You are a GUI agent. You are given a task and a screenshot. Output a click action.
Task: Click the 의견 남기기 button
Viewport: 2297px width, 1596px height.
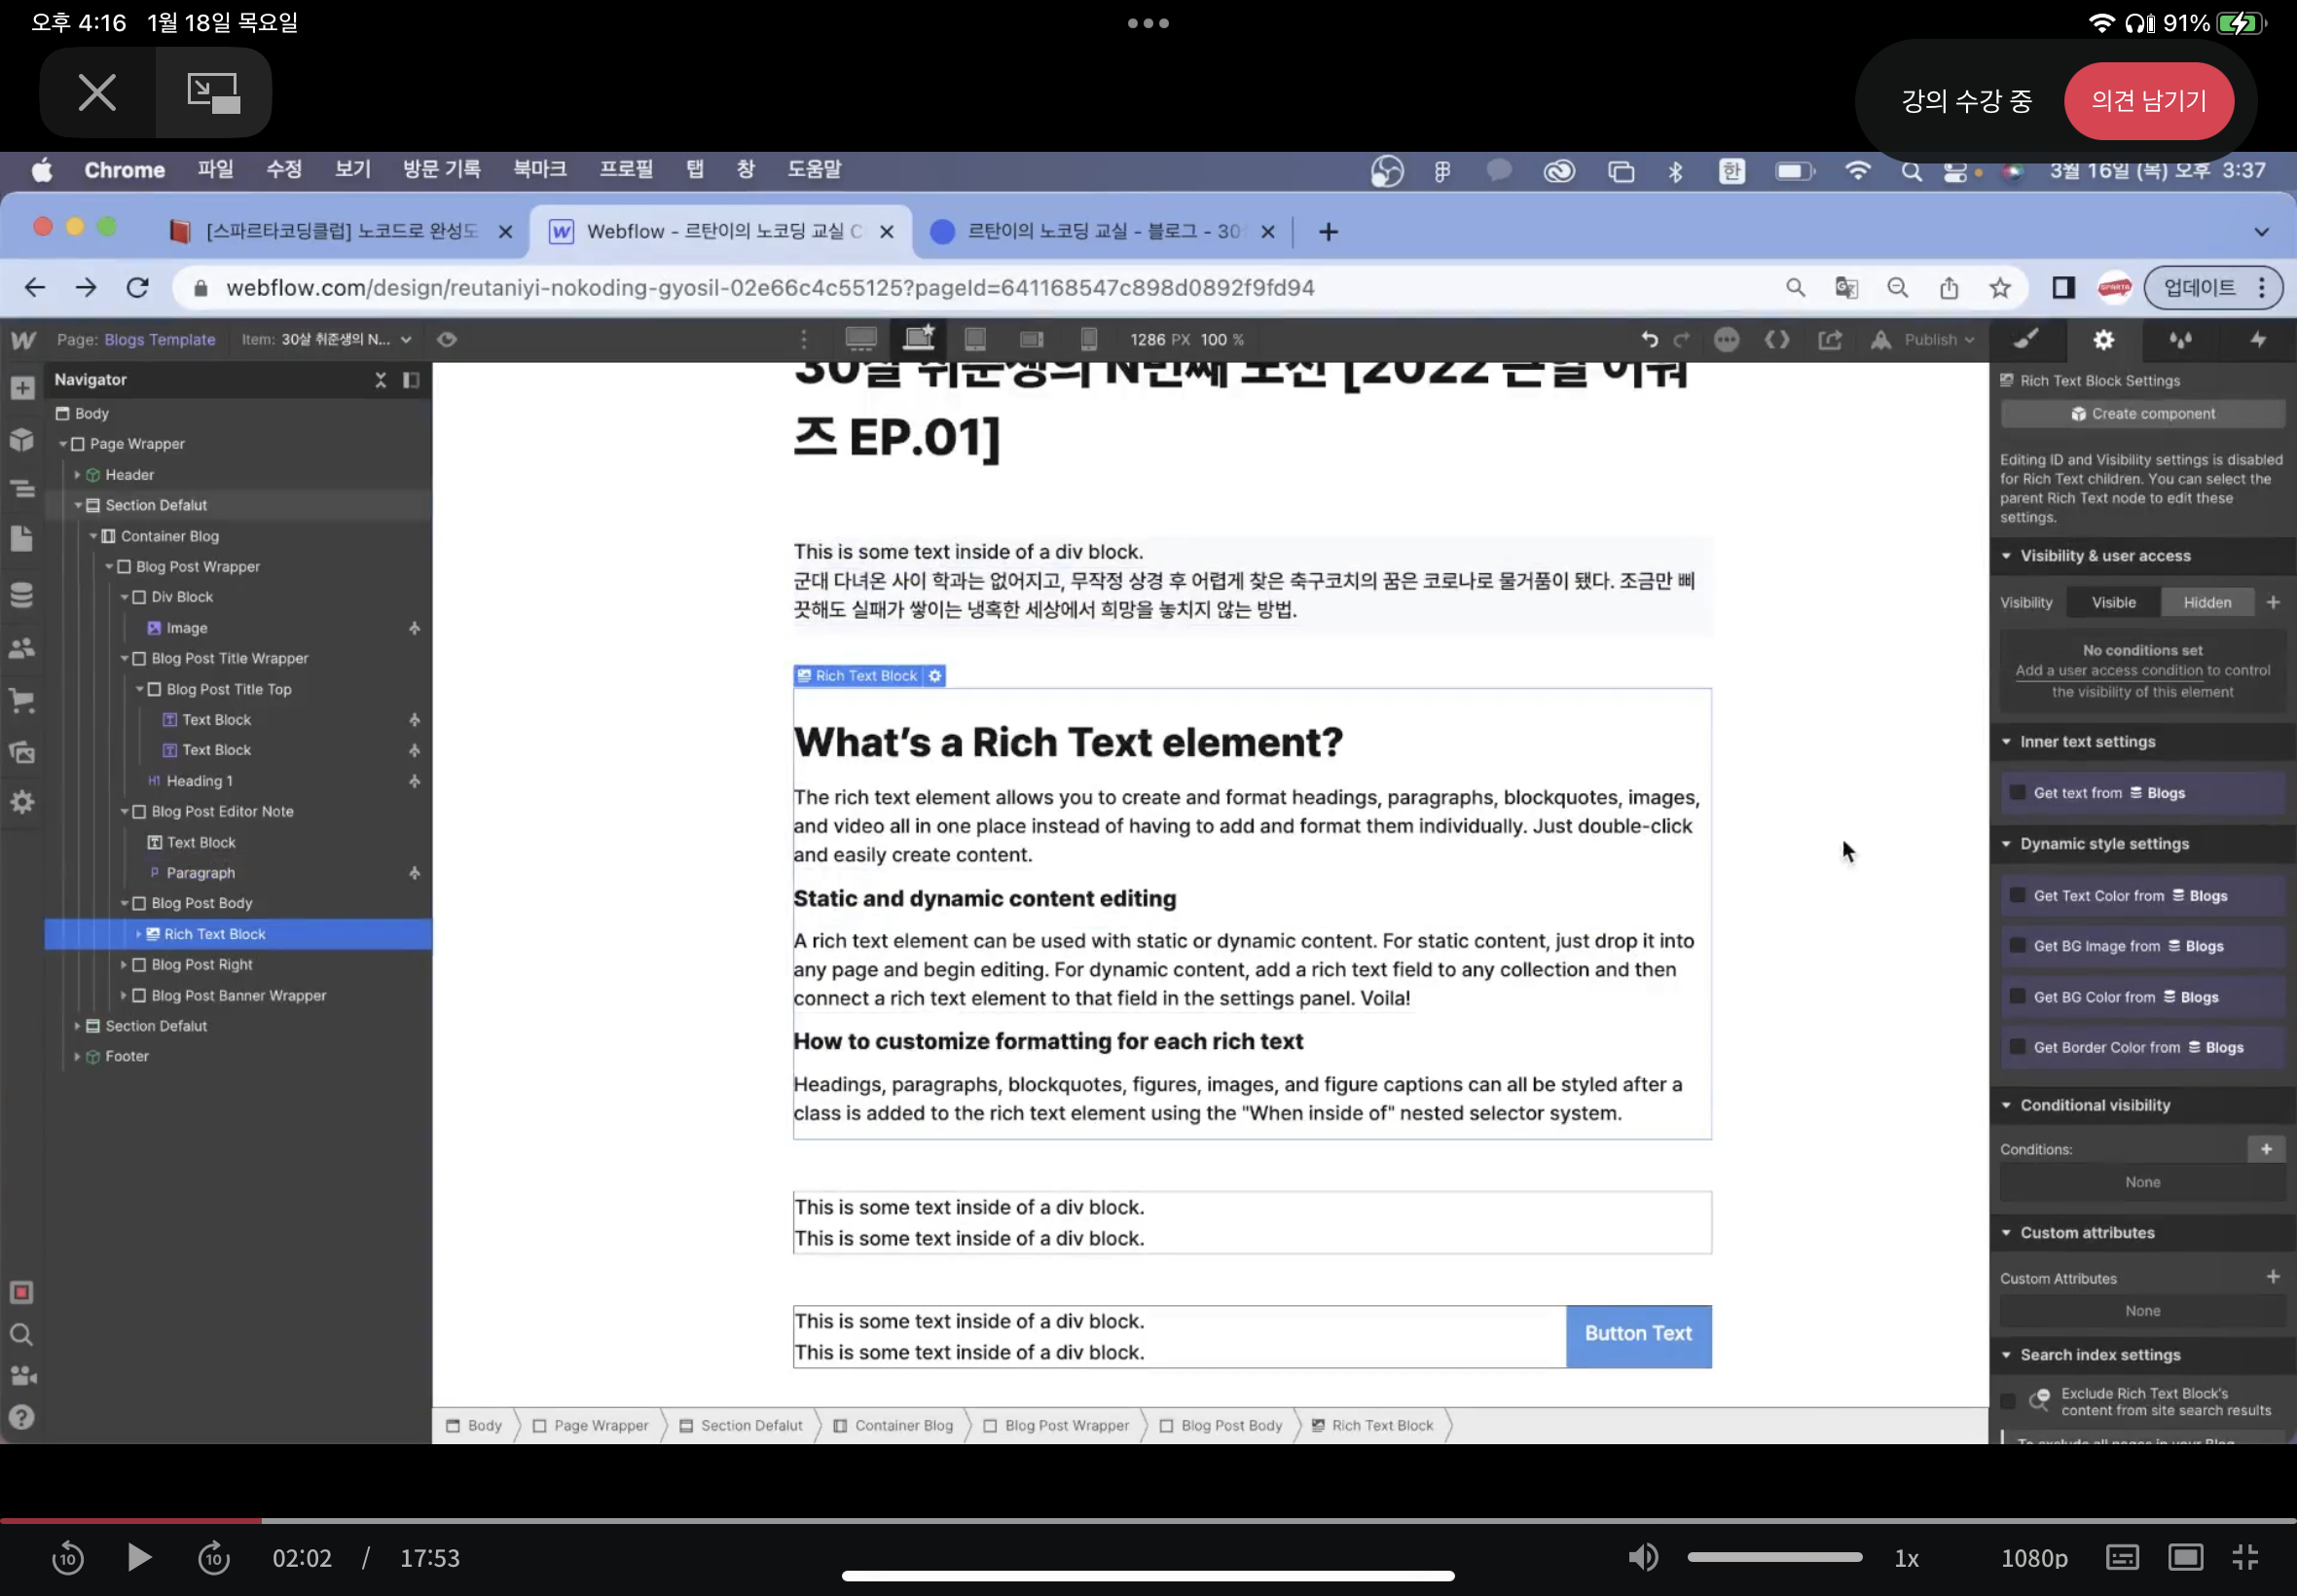2148,101
